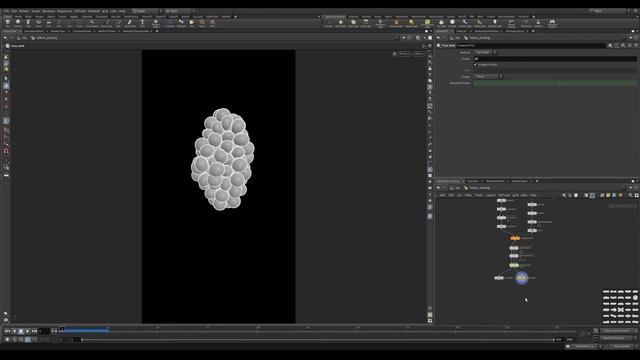Image resolution: width=640 pixels, height=360 pixels.
Task: Toggle the camera lock icon beside Persp
Action: [394, 53]
